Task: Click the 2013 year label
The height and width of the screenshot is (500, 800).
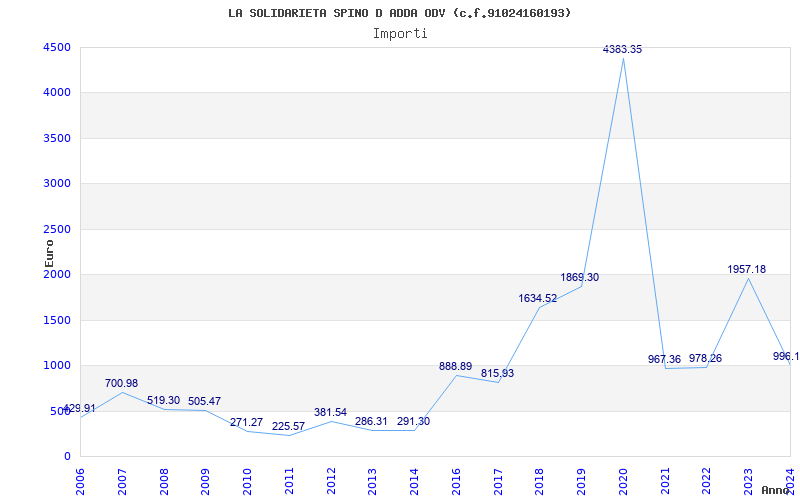Action: coord(373,482)
